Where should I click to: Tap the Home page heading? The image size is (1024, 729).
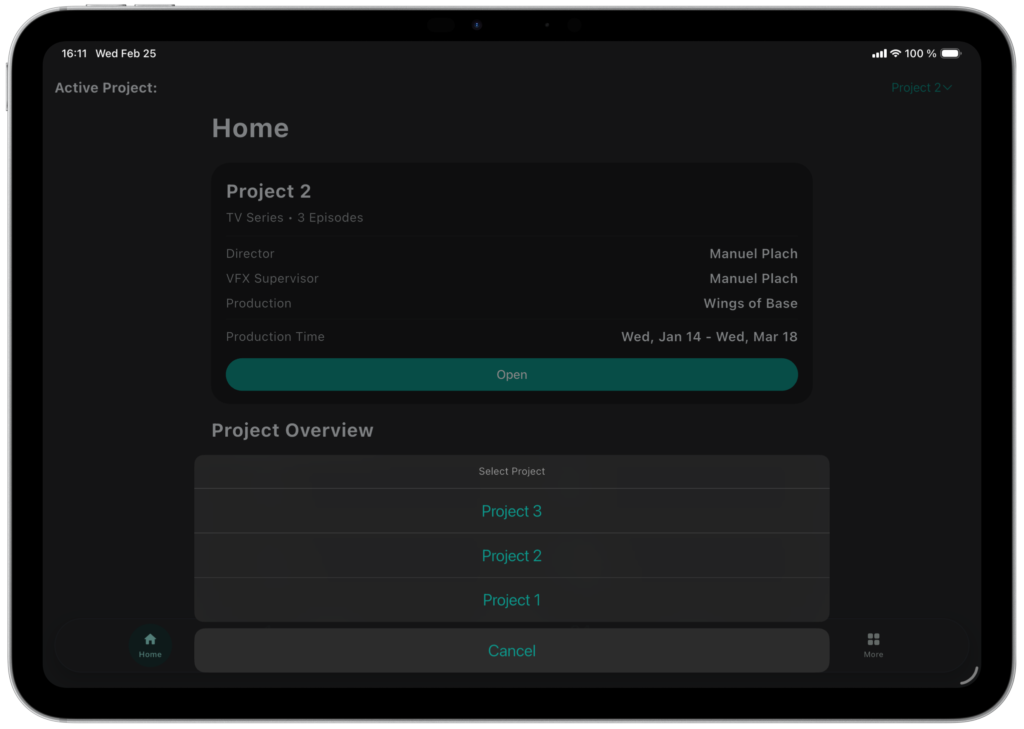pos(250,128)
